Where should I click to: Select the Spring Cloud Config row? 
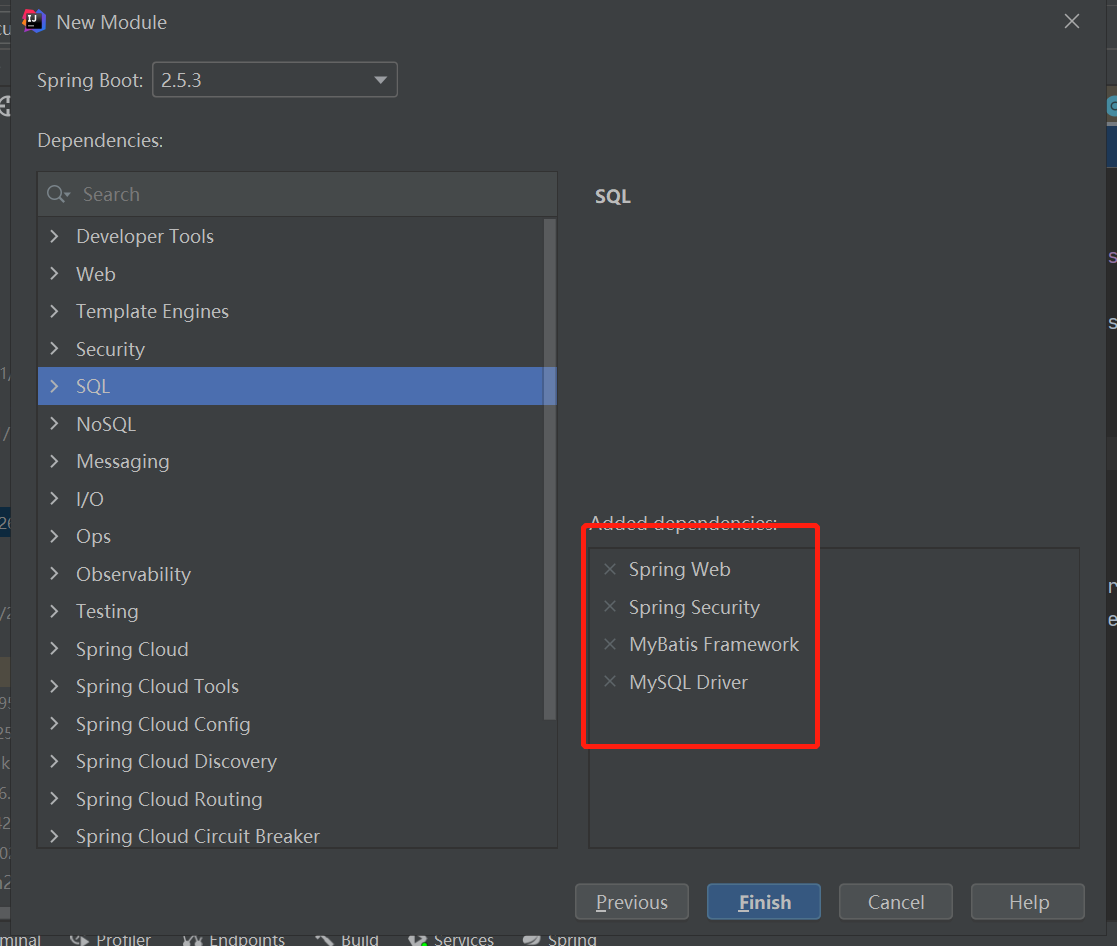[291, 724]
